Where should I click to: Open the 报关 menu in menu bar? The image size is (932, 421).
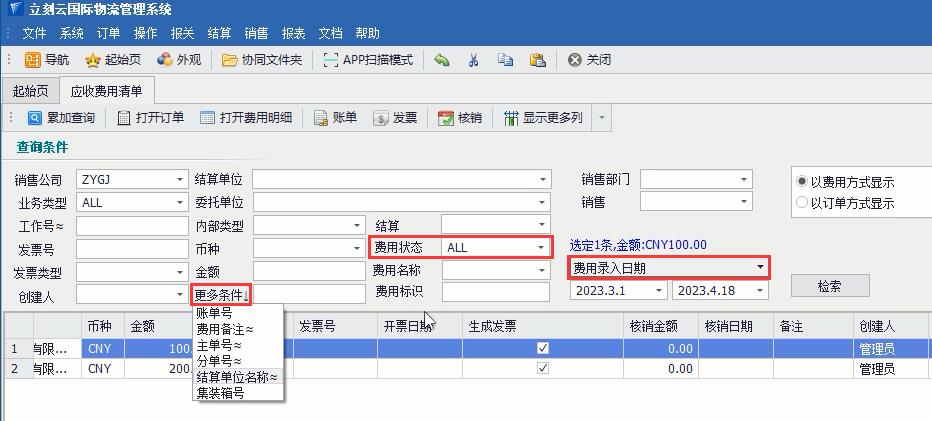pos(182,33)
